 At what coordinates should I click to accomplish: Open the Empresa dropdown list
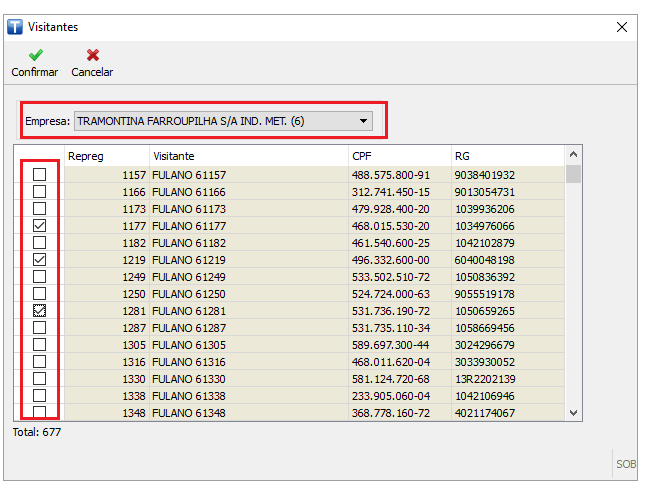point(223,121)
